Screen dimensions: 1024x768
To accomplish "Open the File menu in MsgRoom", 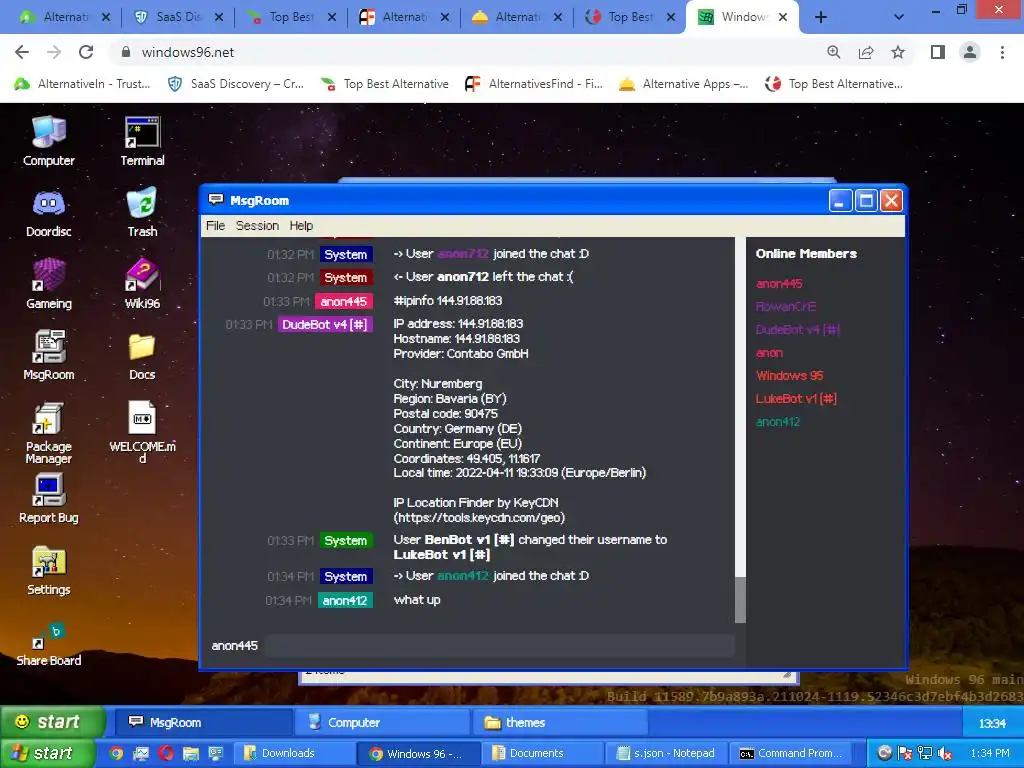I will point(216,225).
